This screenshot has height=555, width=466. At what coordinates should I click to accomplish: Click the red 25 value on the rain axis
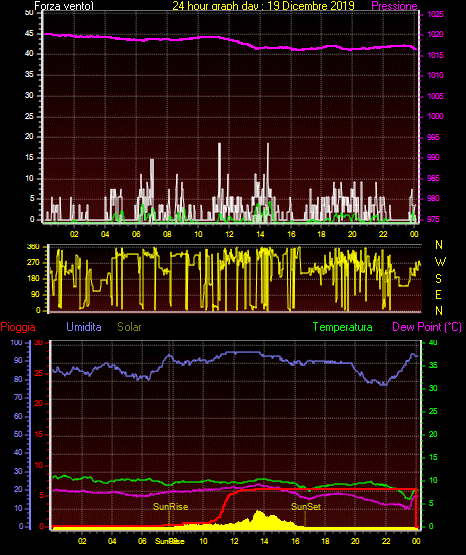(39, 373)
